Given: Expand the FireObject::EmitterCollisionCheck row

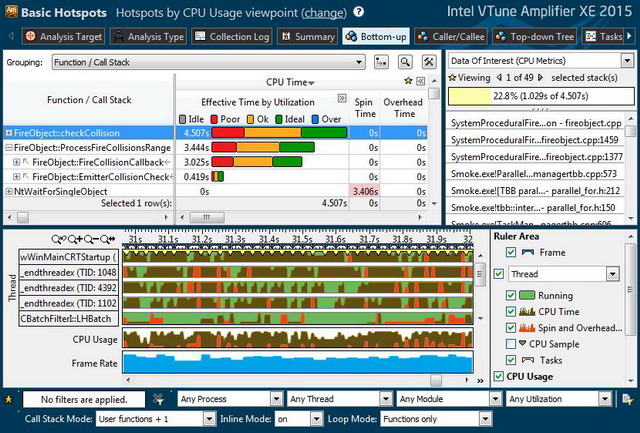Looking at the screenshot, I should (16, 177).
